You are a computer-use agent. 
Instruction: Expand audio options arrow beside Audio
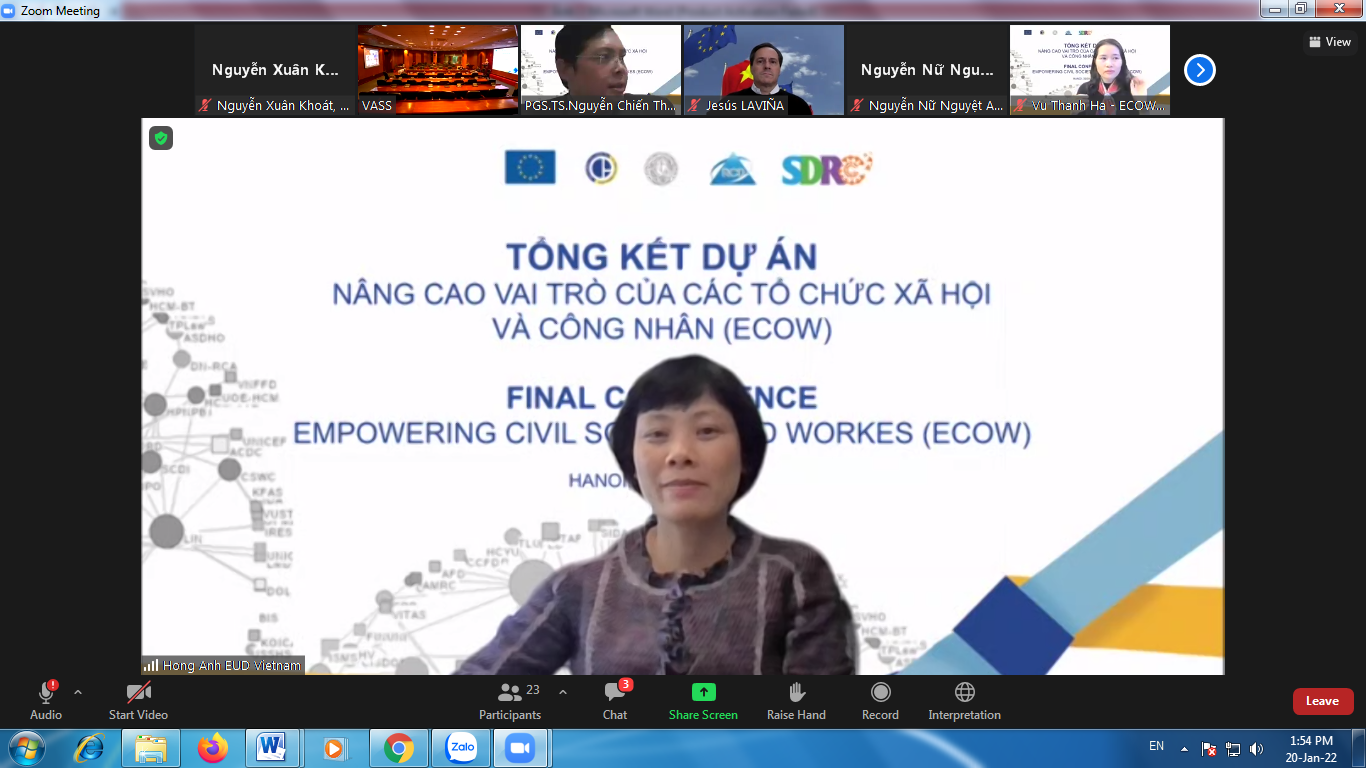pyautogui.click(x=78, y=692)
